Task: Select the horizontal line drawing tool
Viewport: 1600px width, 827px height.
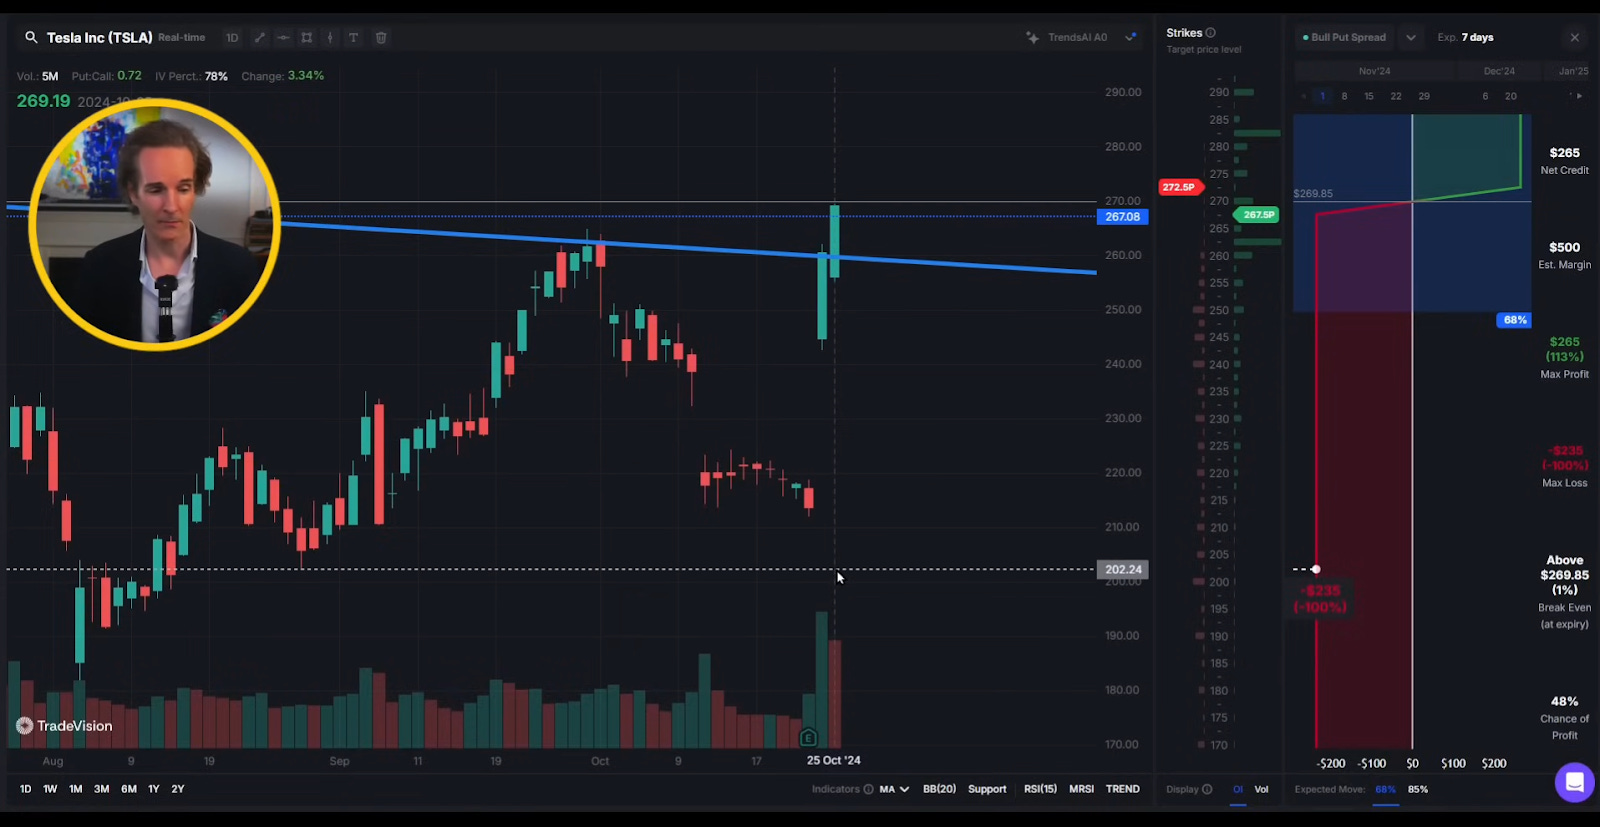Action: click(x=283, y=38)
